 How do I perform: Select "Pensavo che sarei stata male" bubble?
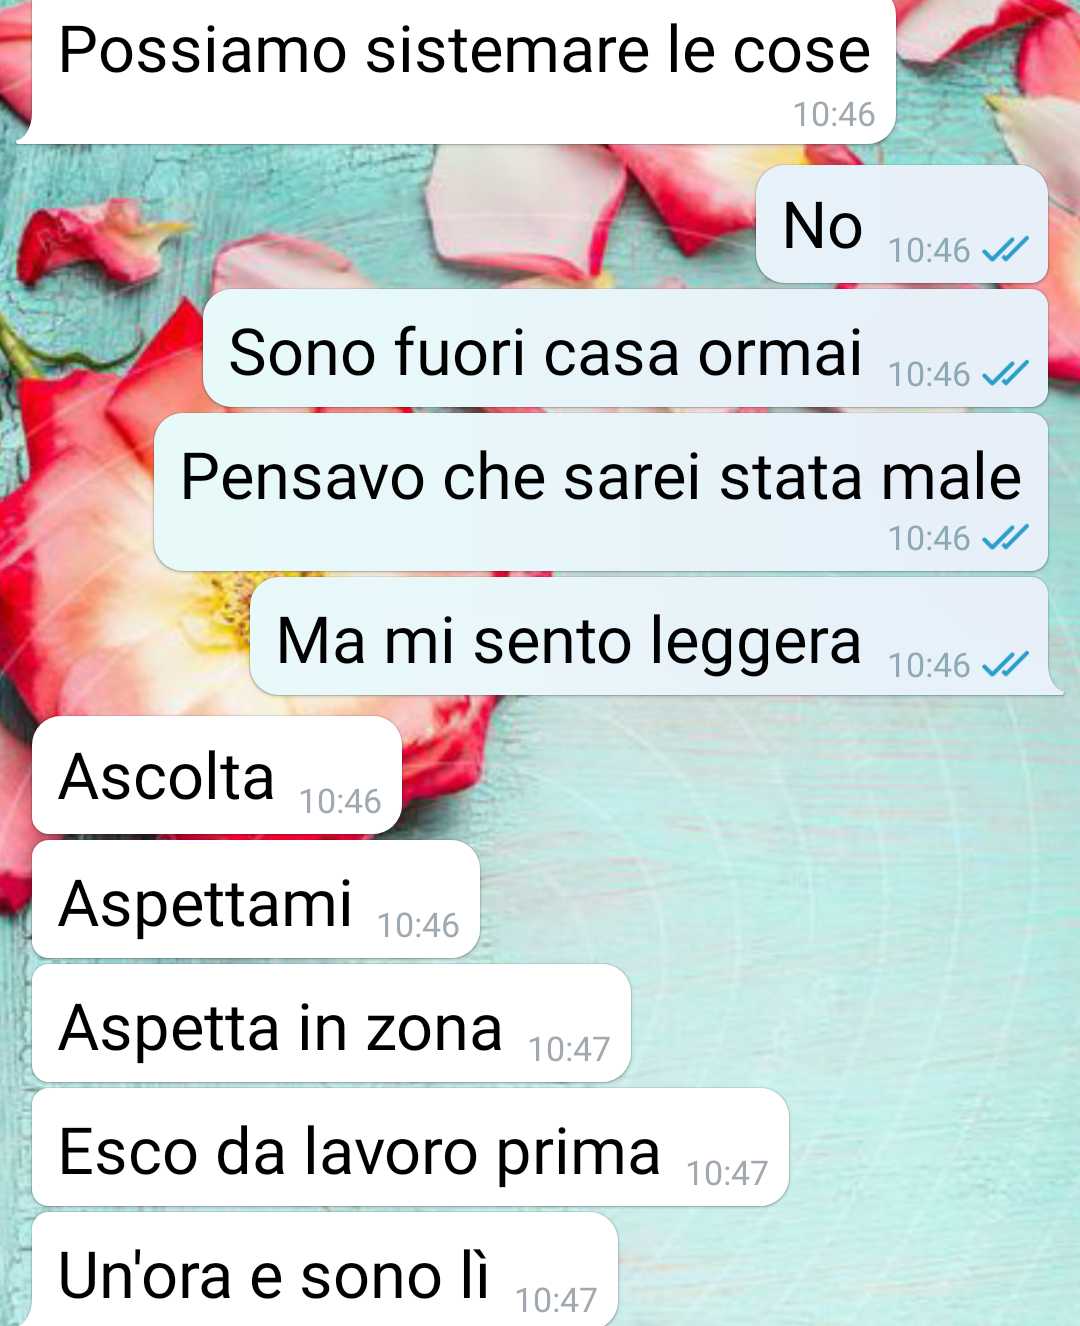pos(601,492)
